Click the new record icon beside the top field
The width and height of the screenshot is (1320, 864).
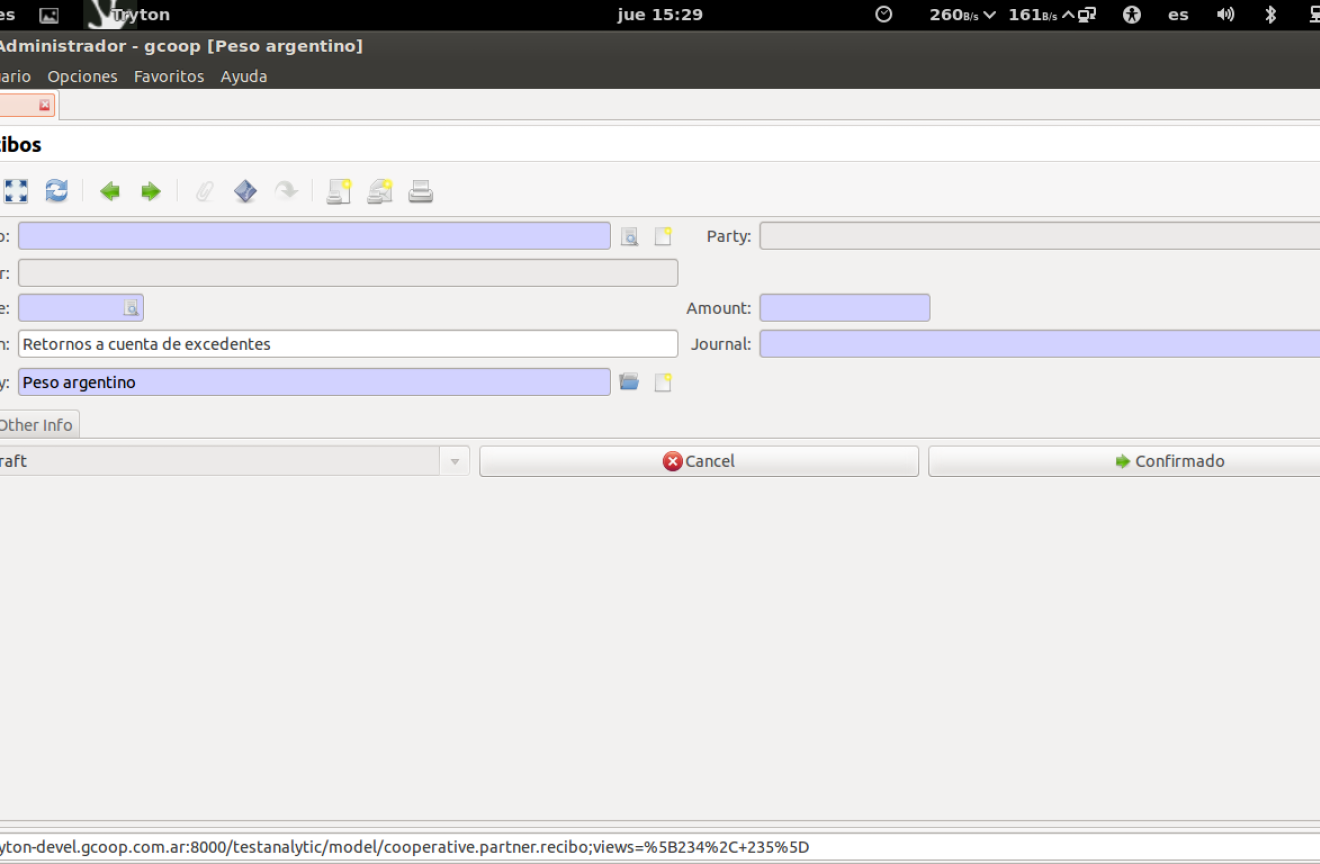[662, 237]
